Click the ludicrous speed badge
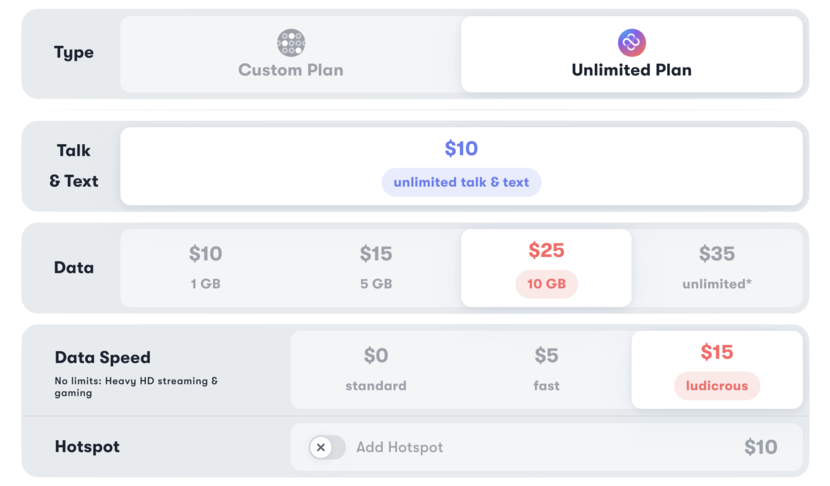 717,386
